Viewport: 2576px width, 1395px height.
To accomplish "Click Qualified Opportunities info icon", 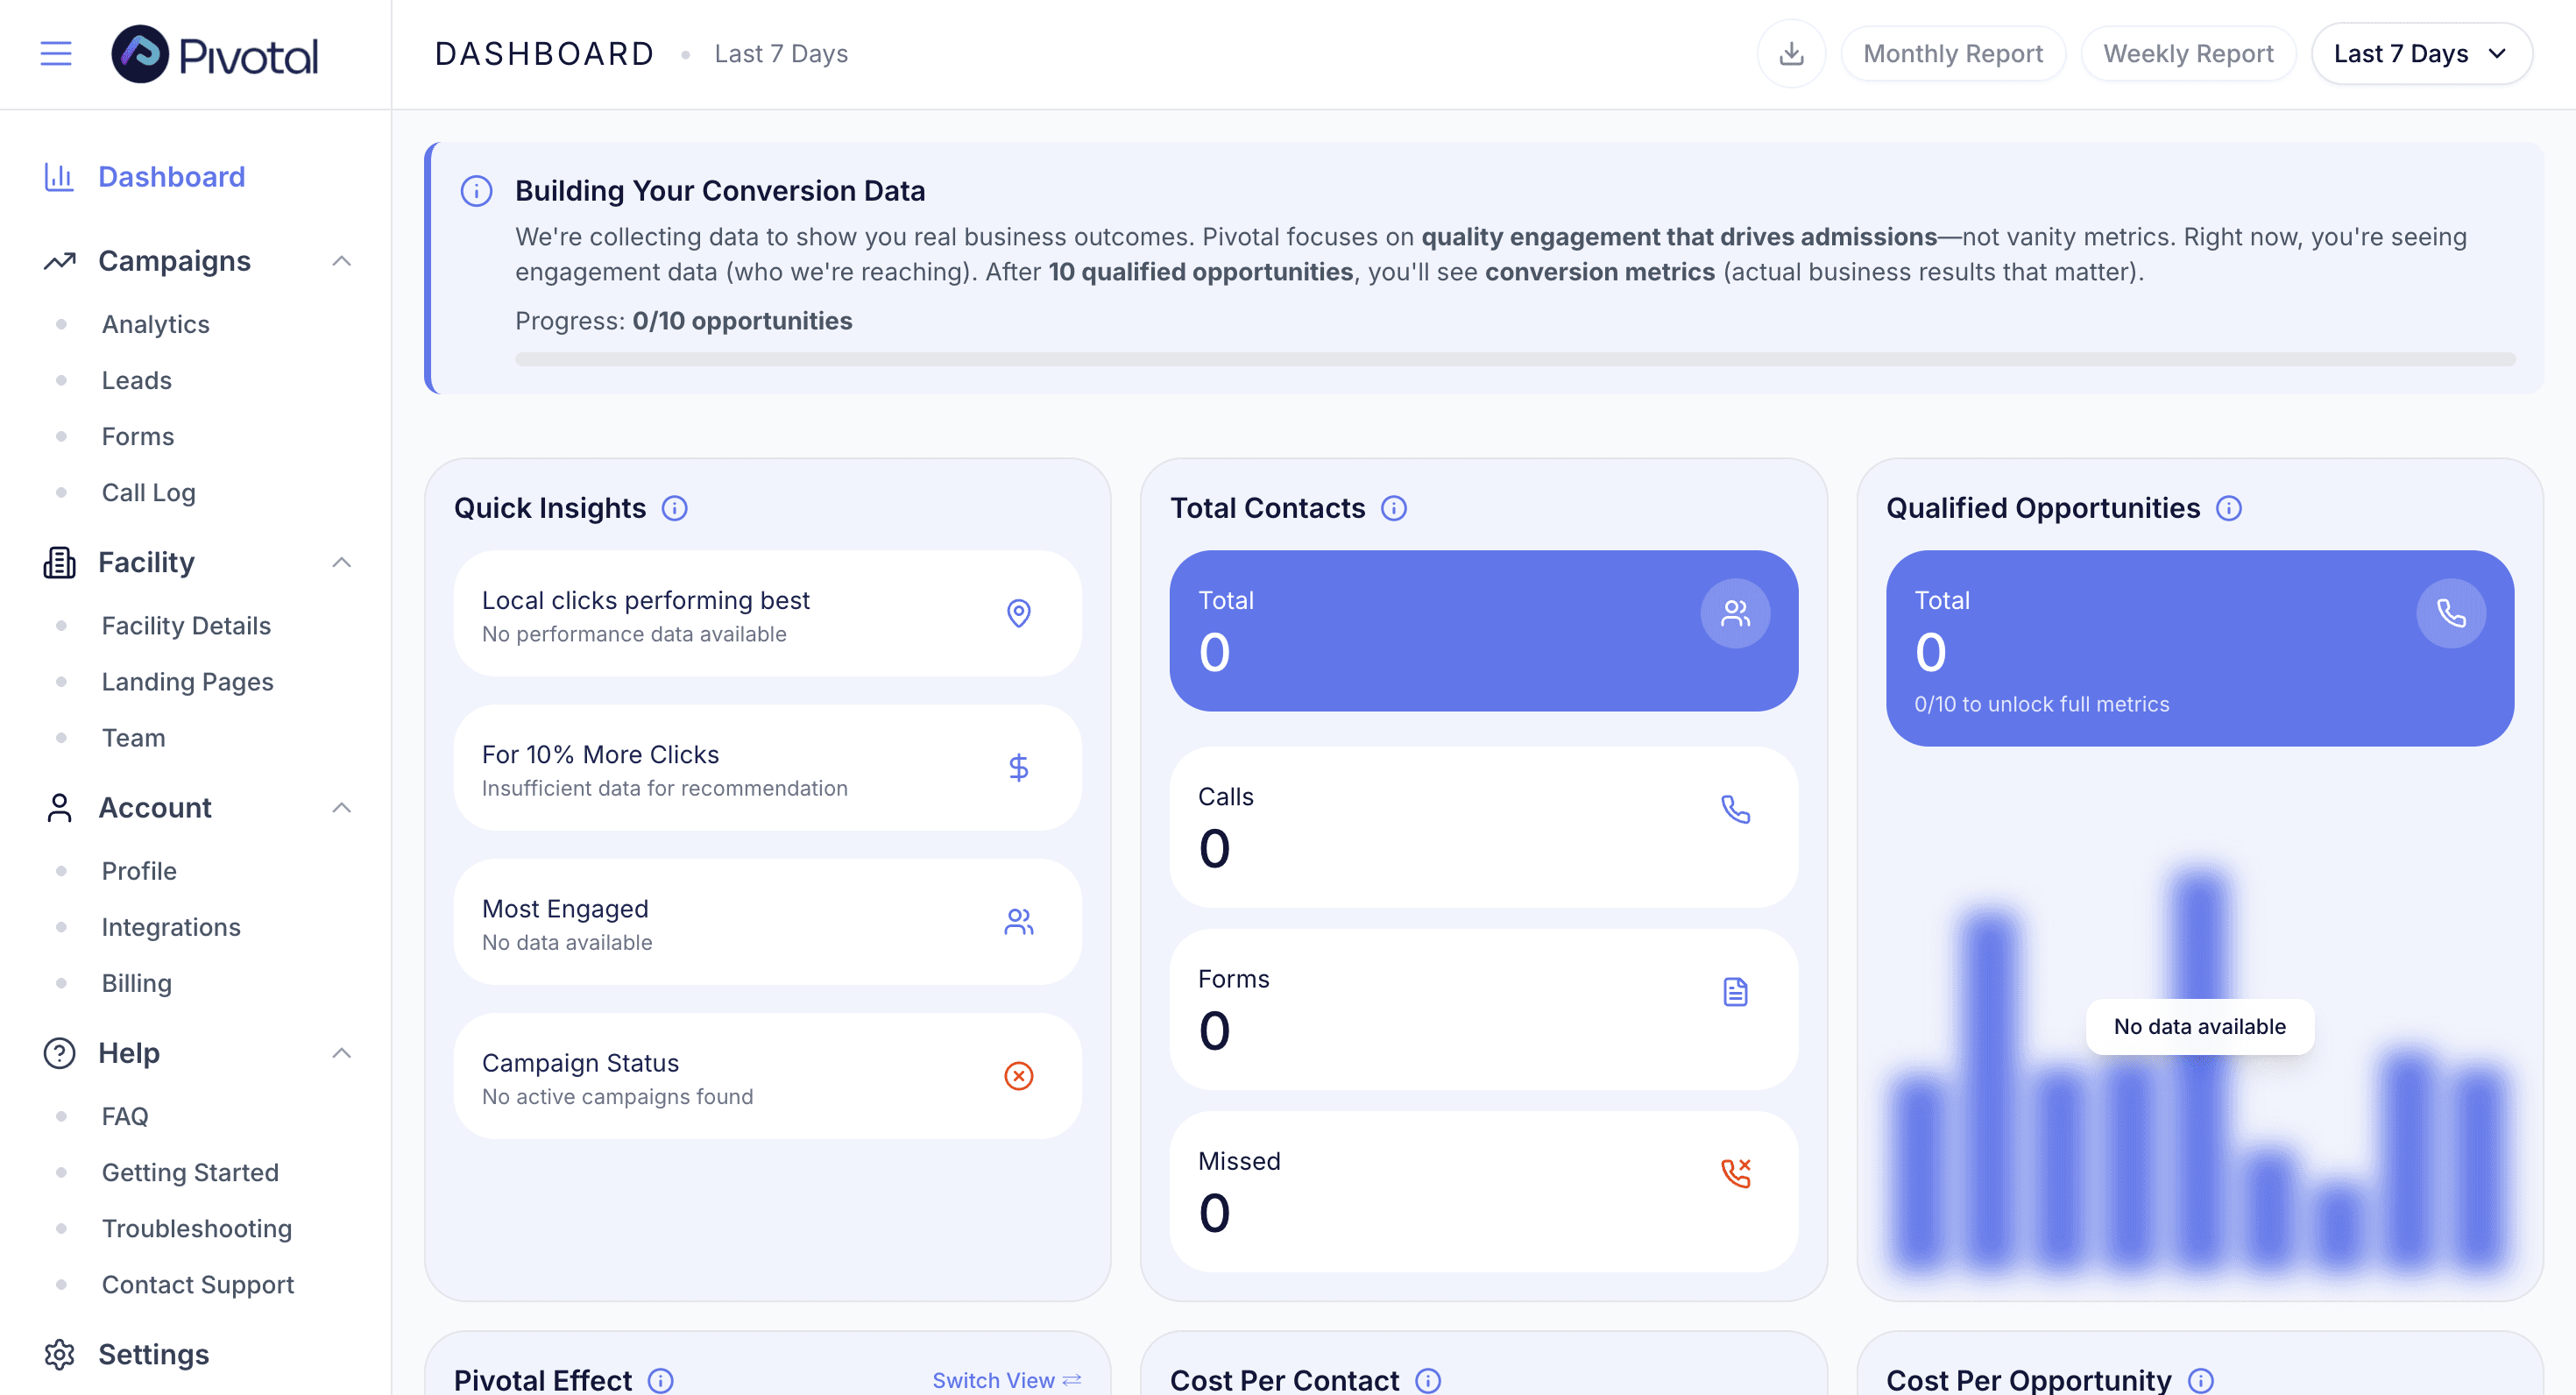I will (x=2228, y=508).
